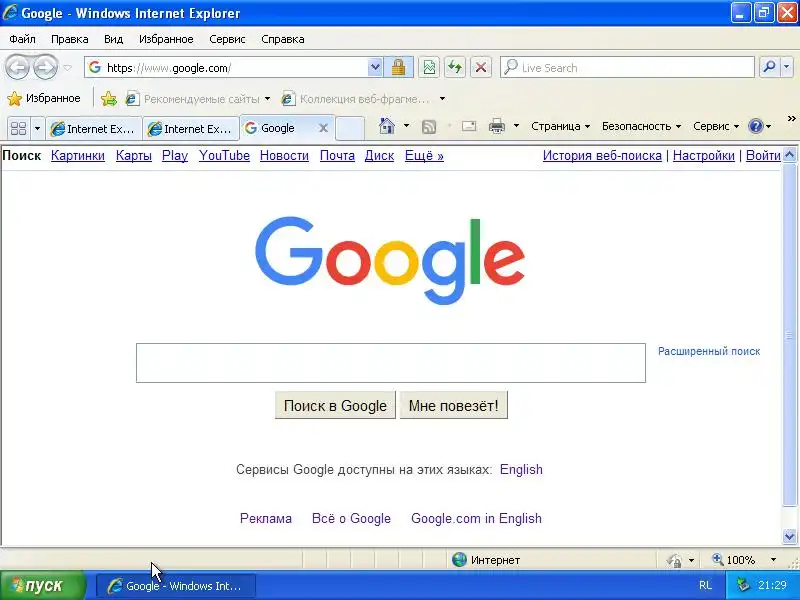
Task: Open the Справка menu
Action: click(x=283, y=39)
